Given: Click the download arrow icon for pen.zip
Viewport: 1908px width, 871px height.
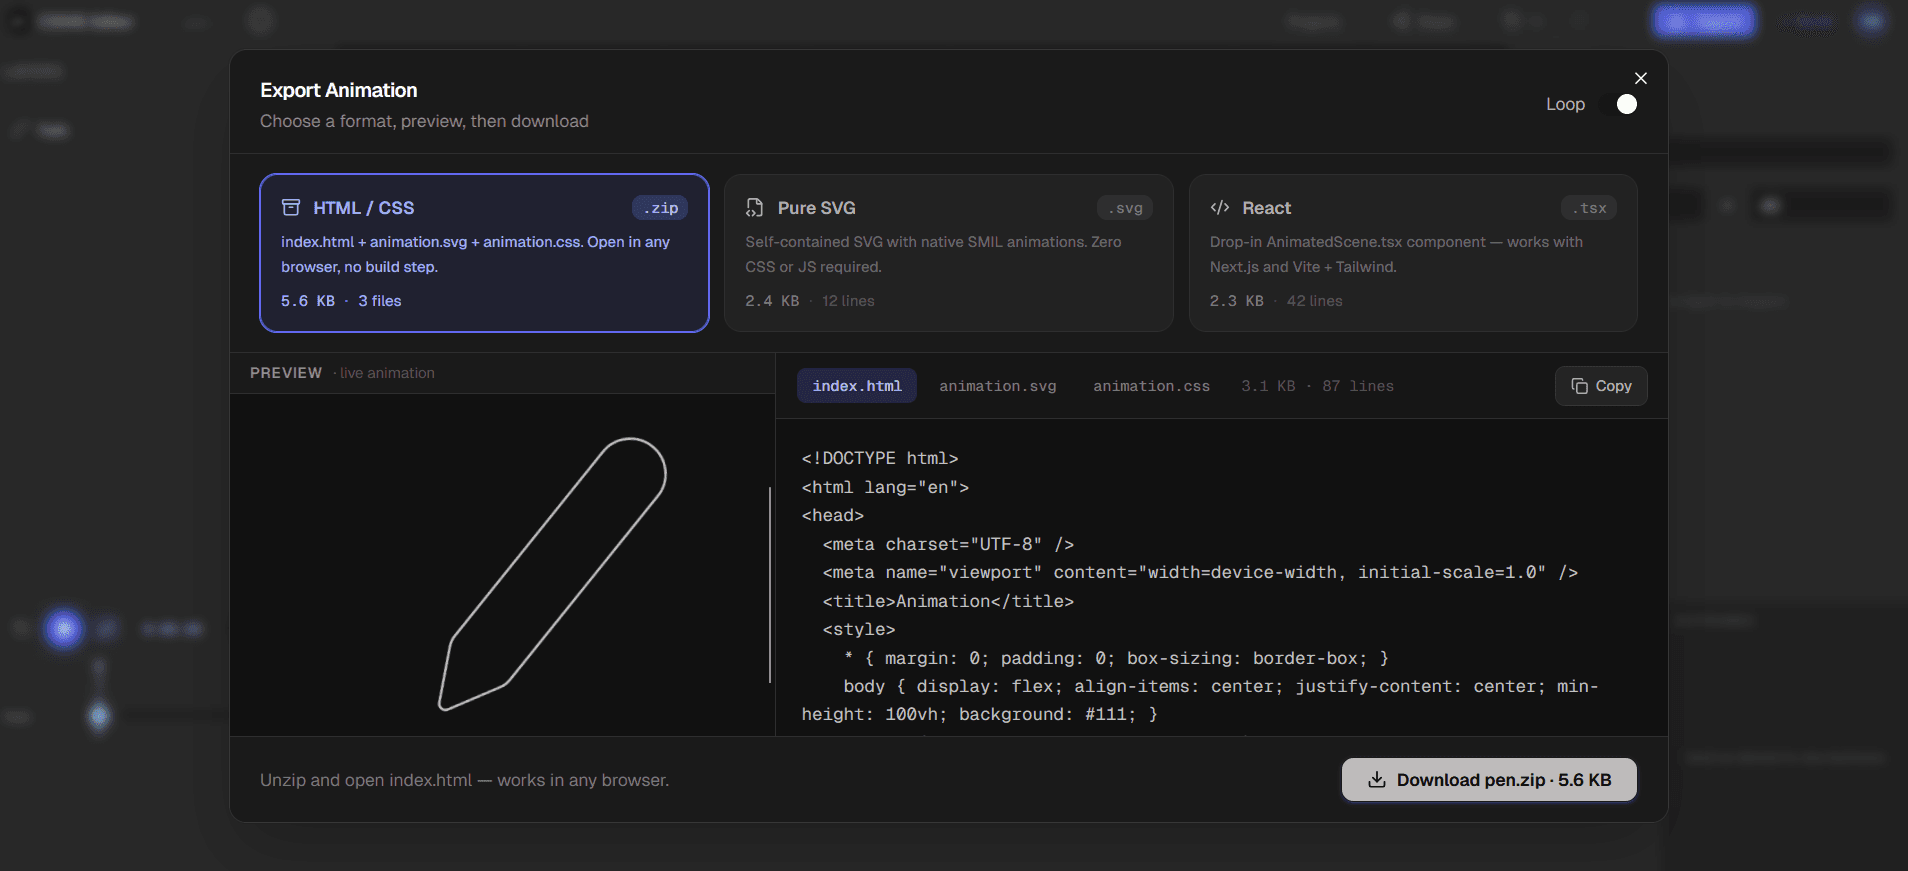Looking at the screenshot, I should [x=1377, y=780].
